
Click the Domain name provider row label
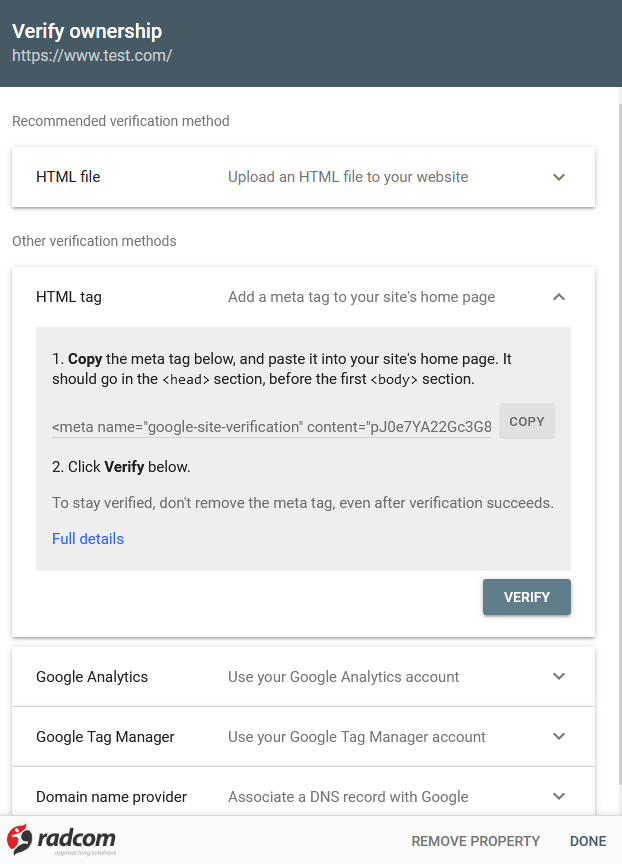click(x=110, y=796)
